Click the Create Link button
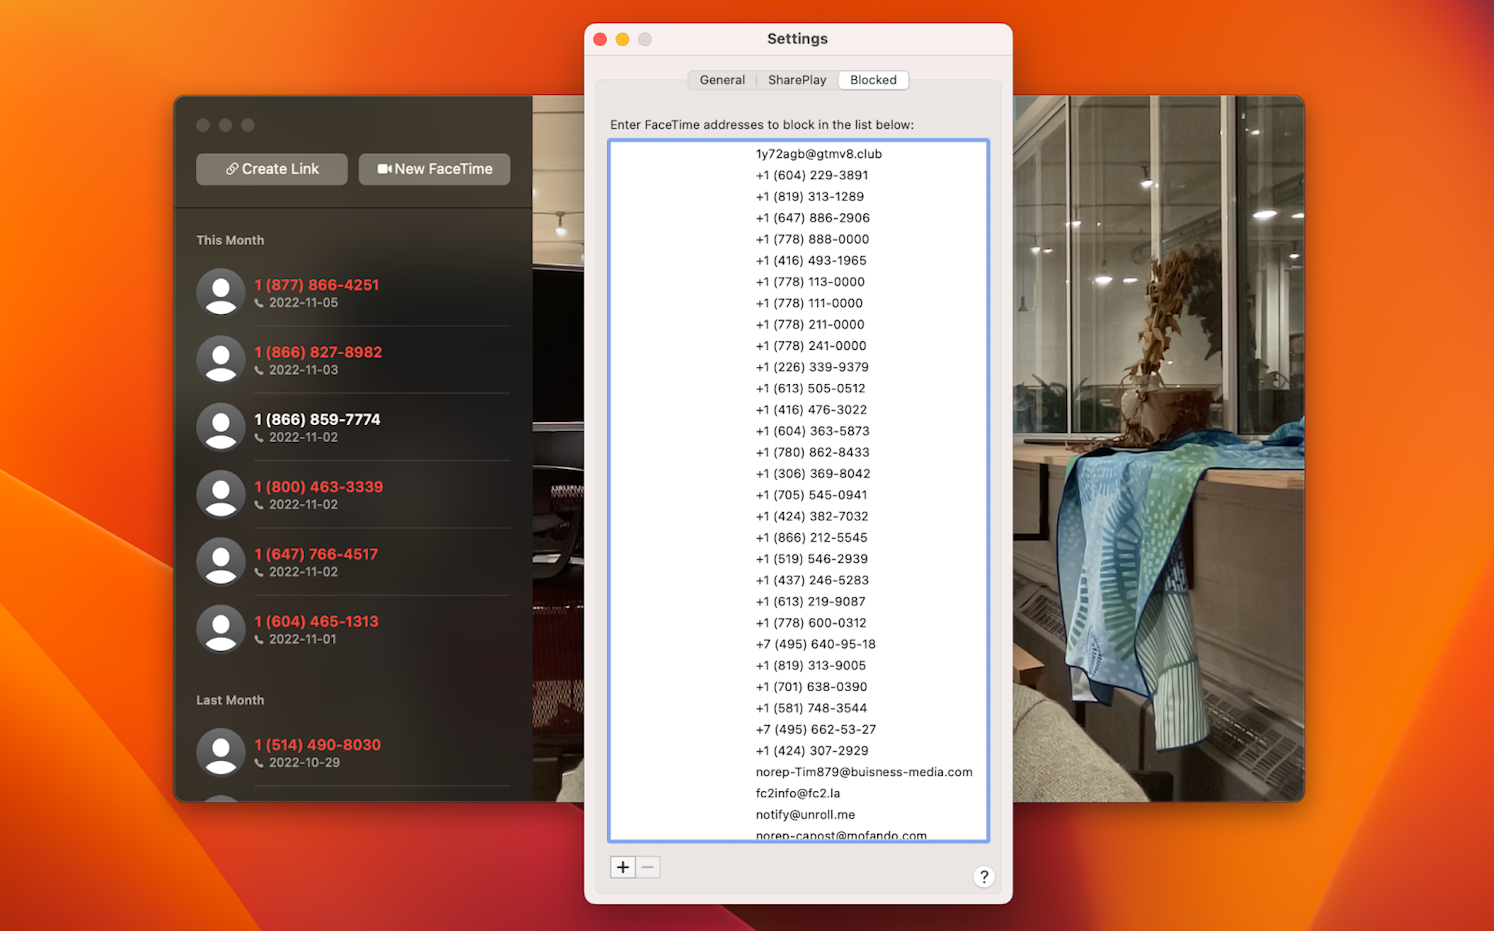 tap(271, 169)
